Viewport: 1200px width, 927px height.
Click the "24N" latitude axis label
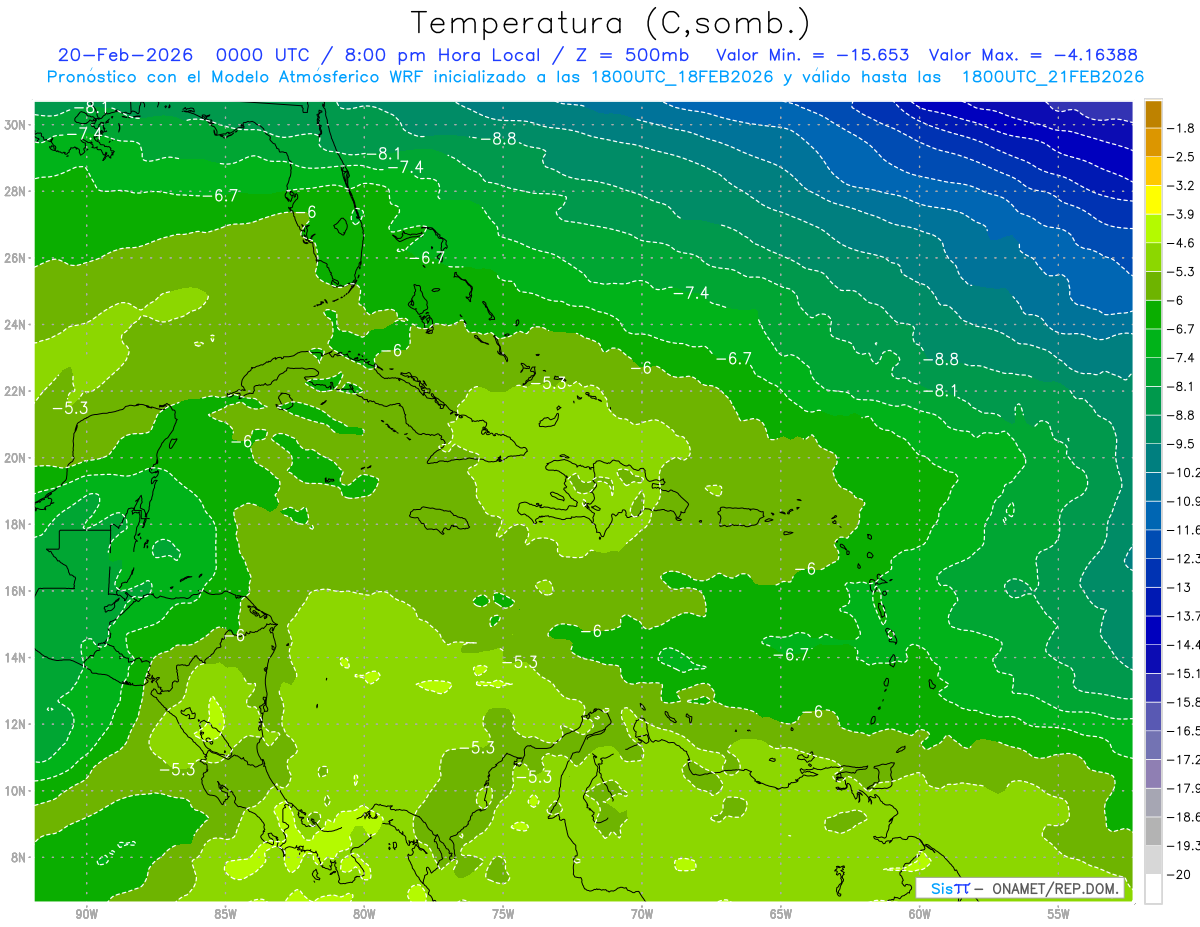16,325
